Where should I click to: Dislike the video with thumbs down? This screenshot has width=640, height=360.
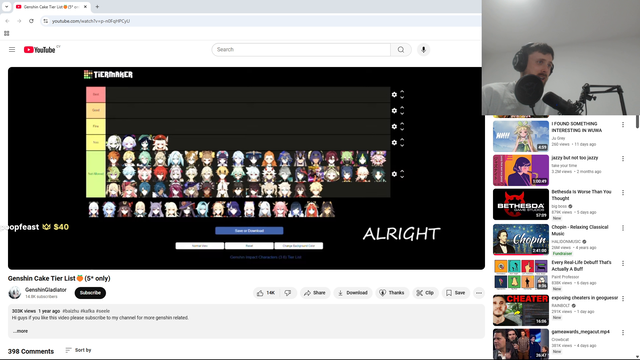288,293
